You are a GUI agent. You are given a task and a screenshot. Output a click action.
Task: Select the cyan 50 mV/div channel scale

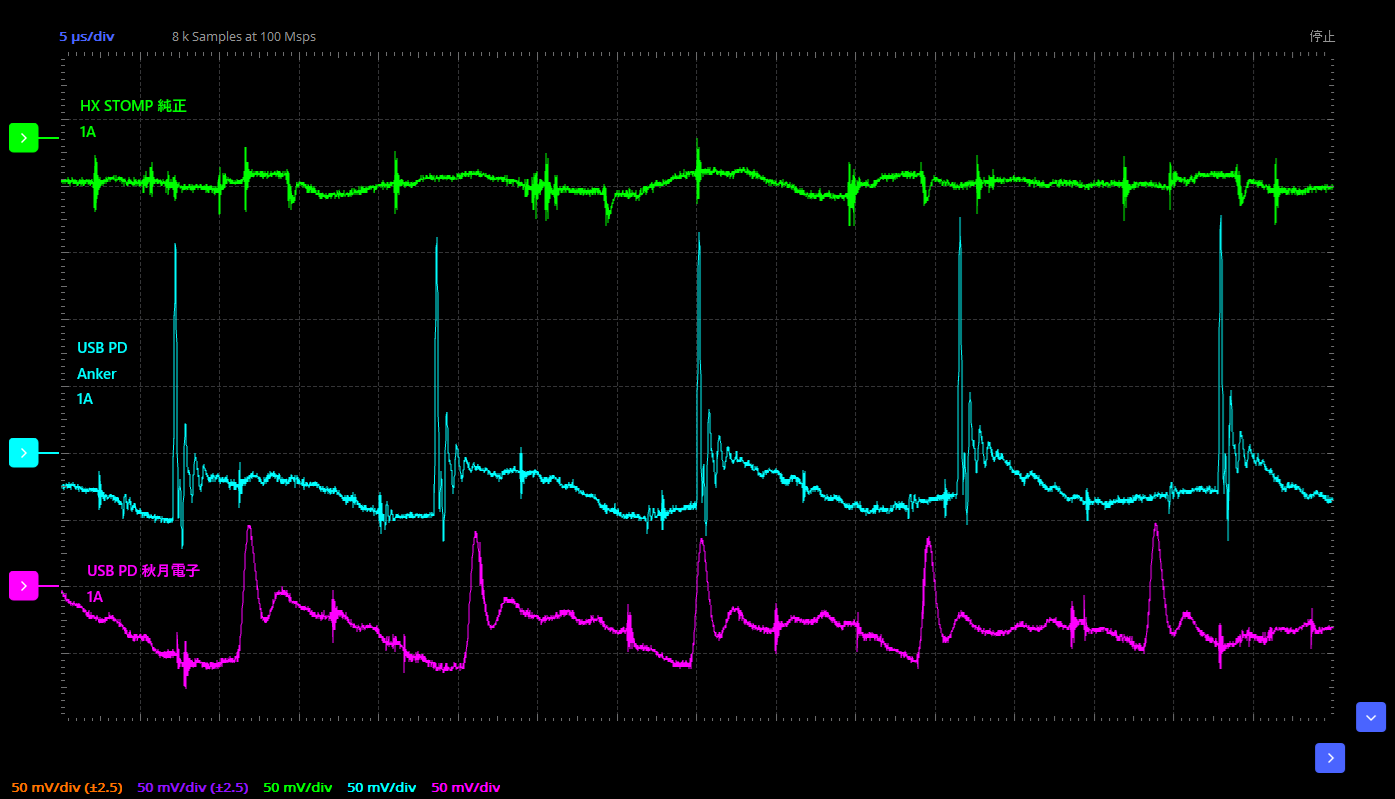(381, 788)
